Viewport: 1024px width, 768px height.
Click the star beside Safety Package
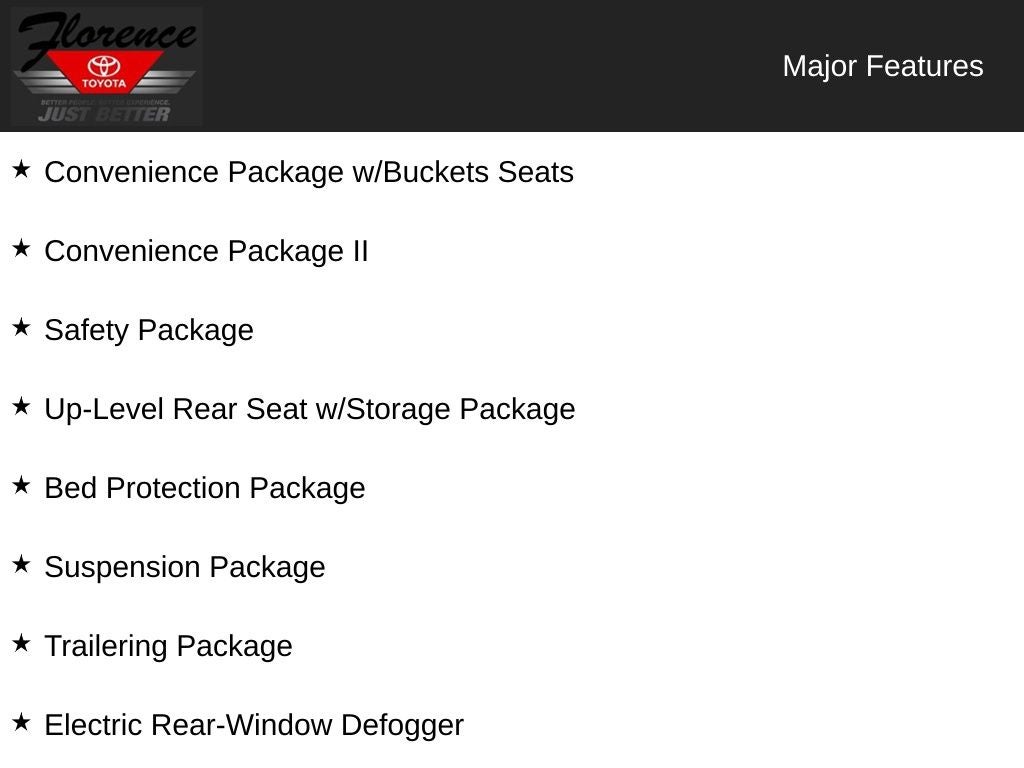22,328
